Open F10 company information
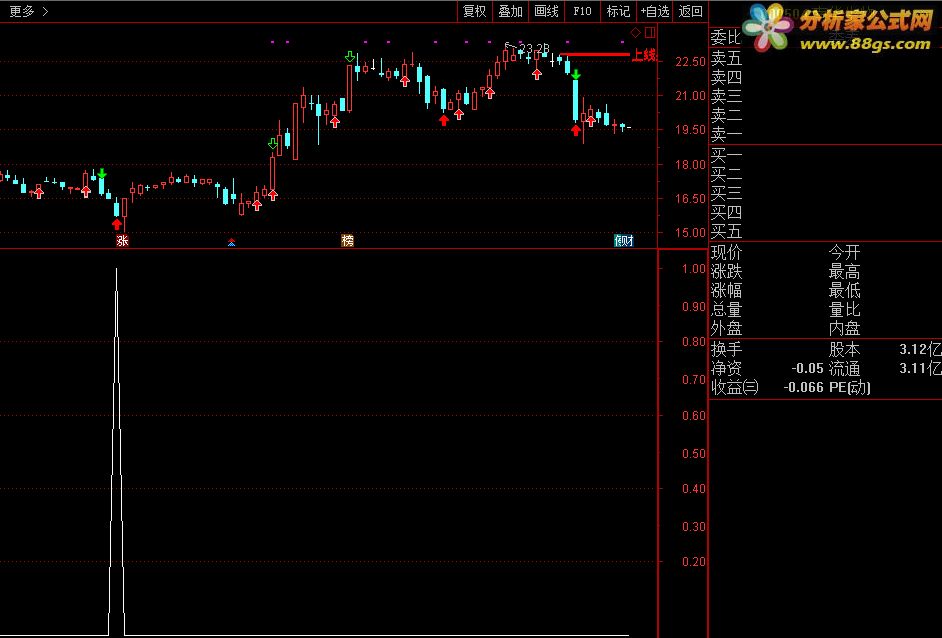This screenshot has height=638, width=942. 582,11
